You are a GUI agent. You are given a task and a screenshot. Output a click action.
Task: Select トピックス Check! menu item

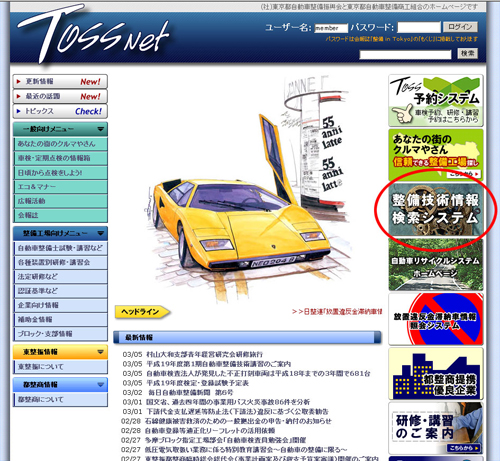tap(60, 111)
